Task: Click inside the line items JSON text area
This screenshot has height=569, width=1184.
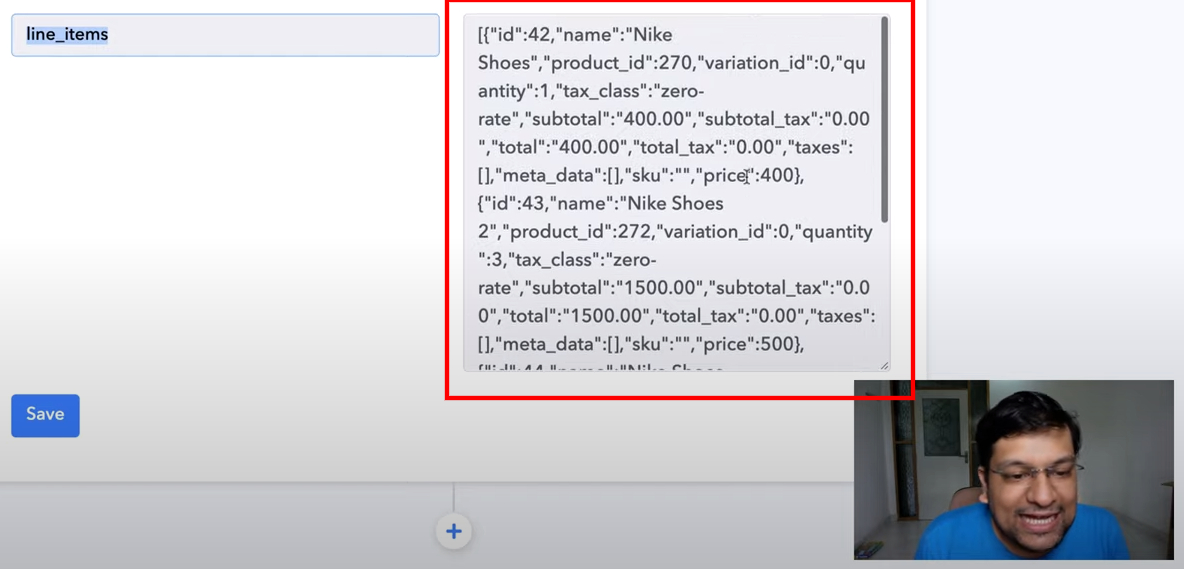Action: click(677, 192)
